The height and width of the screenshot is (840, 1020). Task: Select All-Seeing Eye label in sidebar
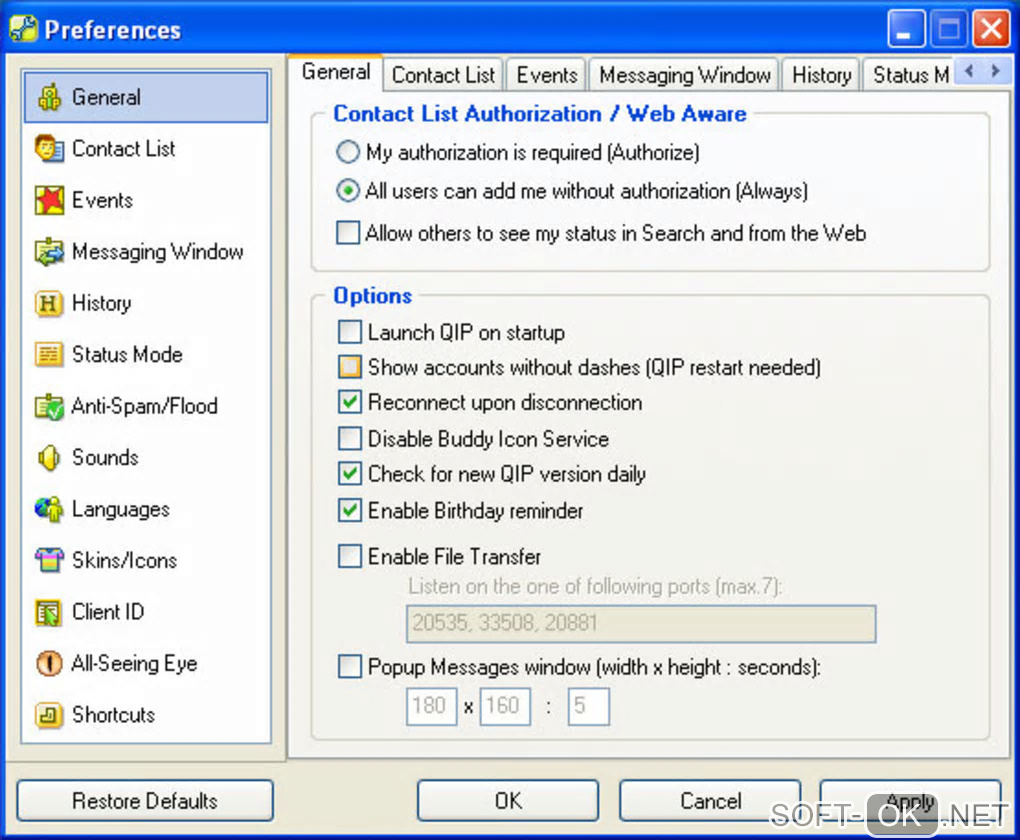click(x=134, y=664)
